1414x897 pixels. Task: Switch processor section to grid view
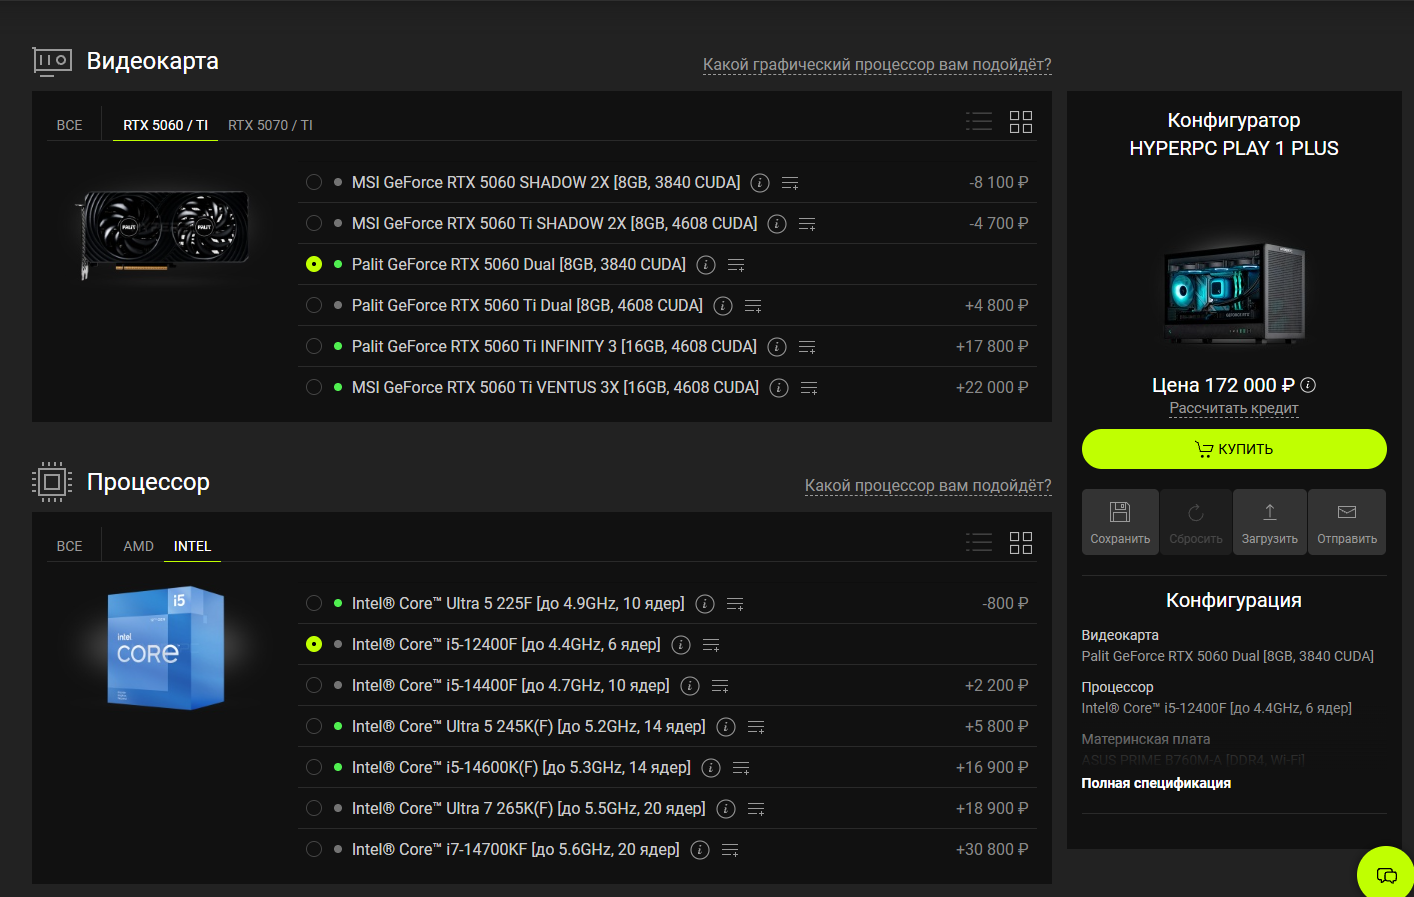pos(1021,543)
